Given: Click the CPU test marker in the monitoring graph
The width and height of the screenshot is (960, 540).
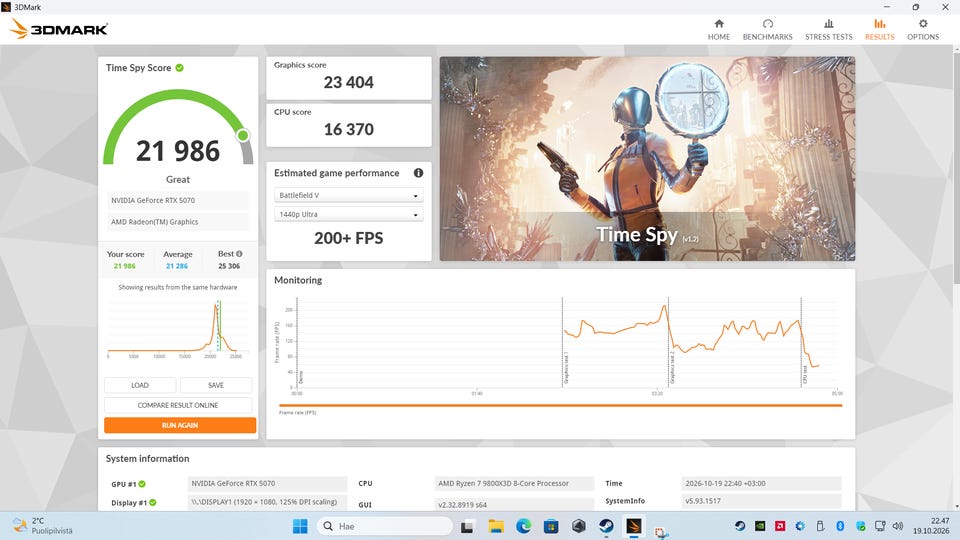Looking at the screenshot, I should pyautogui.click(x=804, y=375).
